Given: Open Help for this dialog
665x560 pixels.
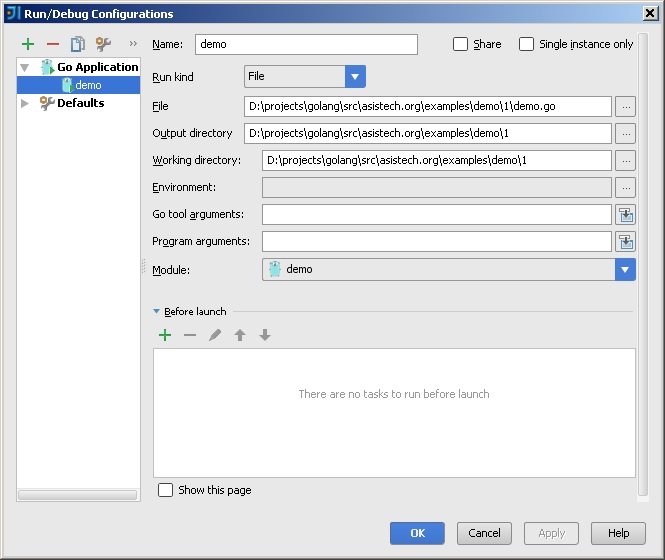Looking at the screenshot, I should coord(618,533).
